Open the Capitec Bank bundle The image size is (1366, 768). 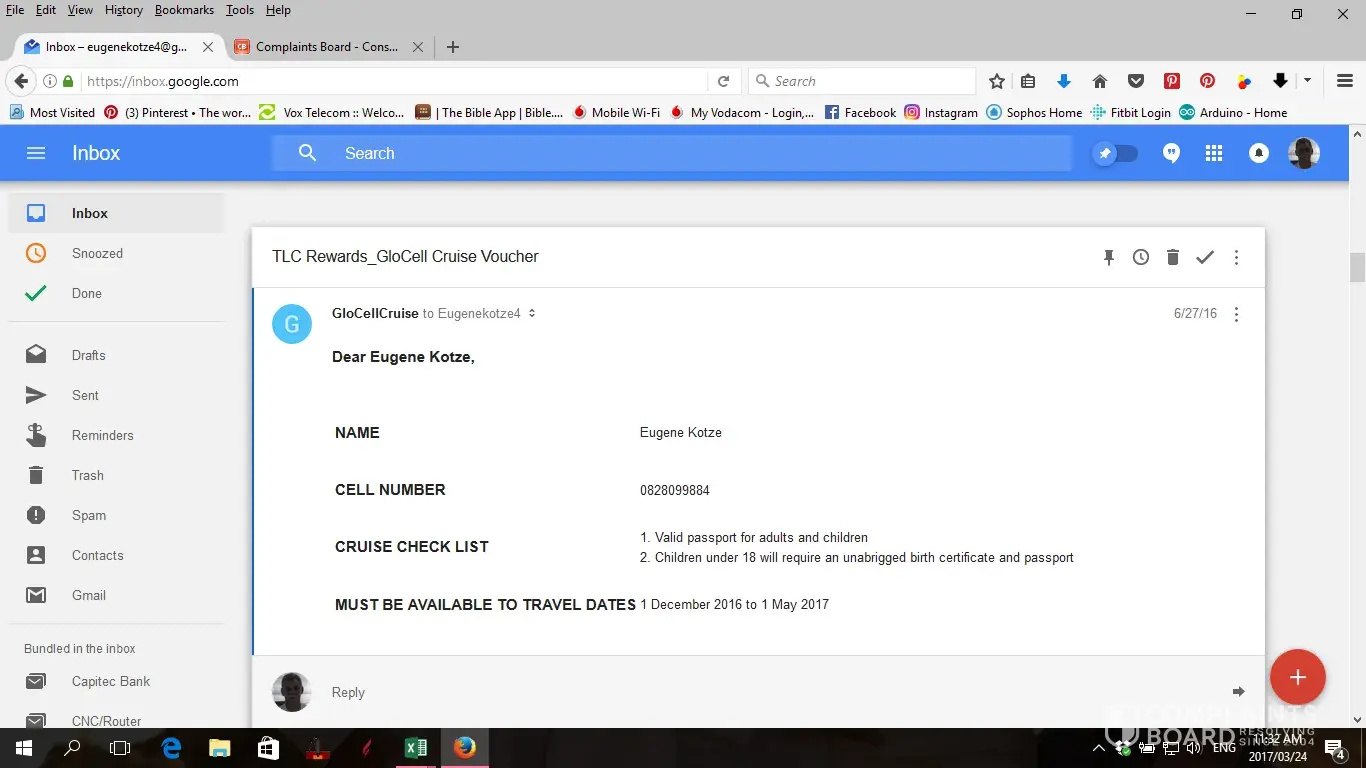pyautogui.click(x=110, y=682)
